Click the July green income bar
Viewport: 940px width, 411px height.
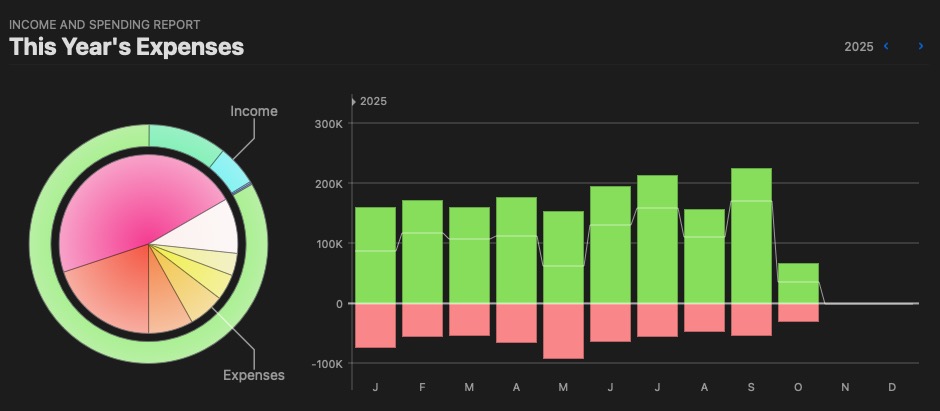click(x=657, y=239)
